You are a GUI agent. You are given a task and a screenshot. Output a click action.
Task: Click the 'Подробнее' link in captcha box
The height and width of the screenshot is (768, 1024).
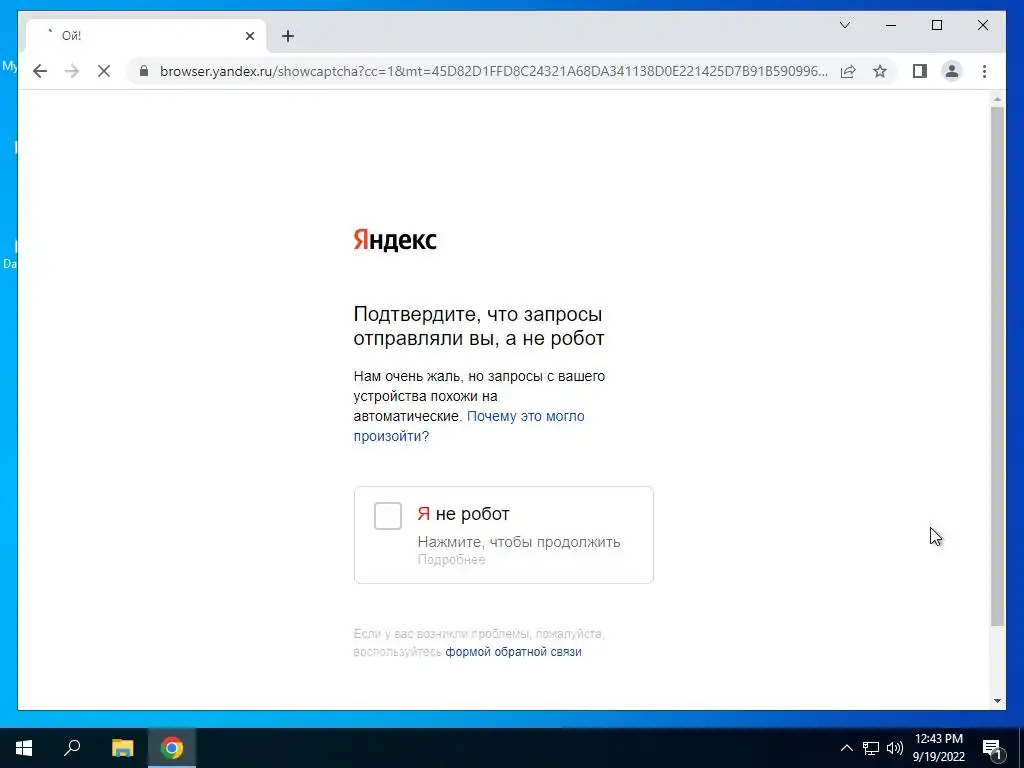(x=451, y=560)
